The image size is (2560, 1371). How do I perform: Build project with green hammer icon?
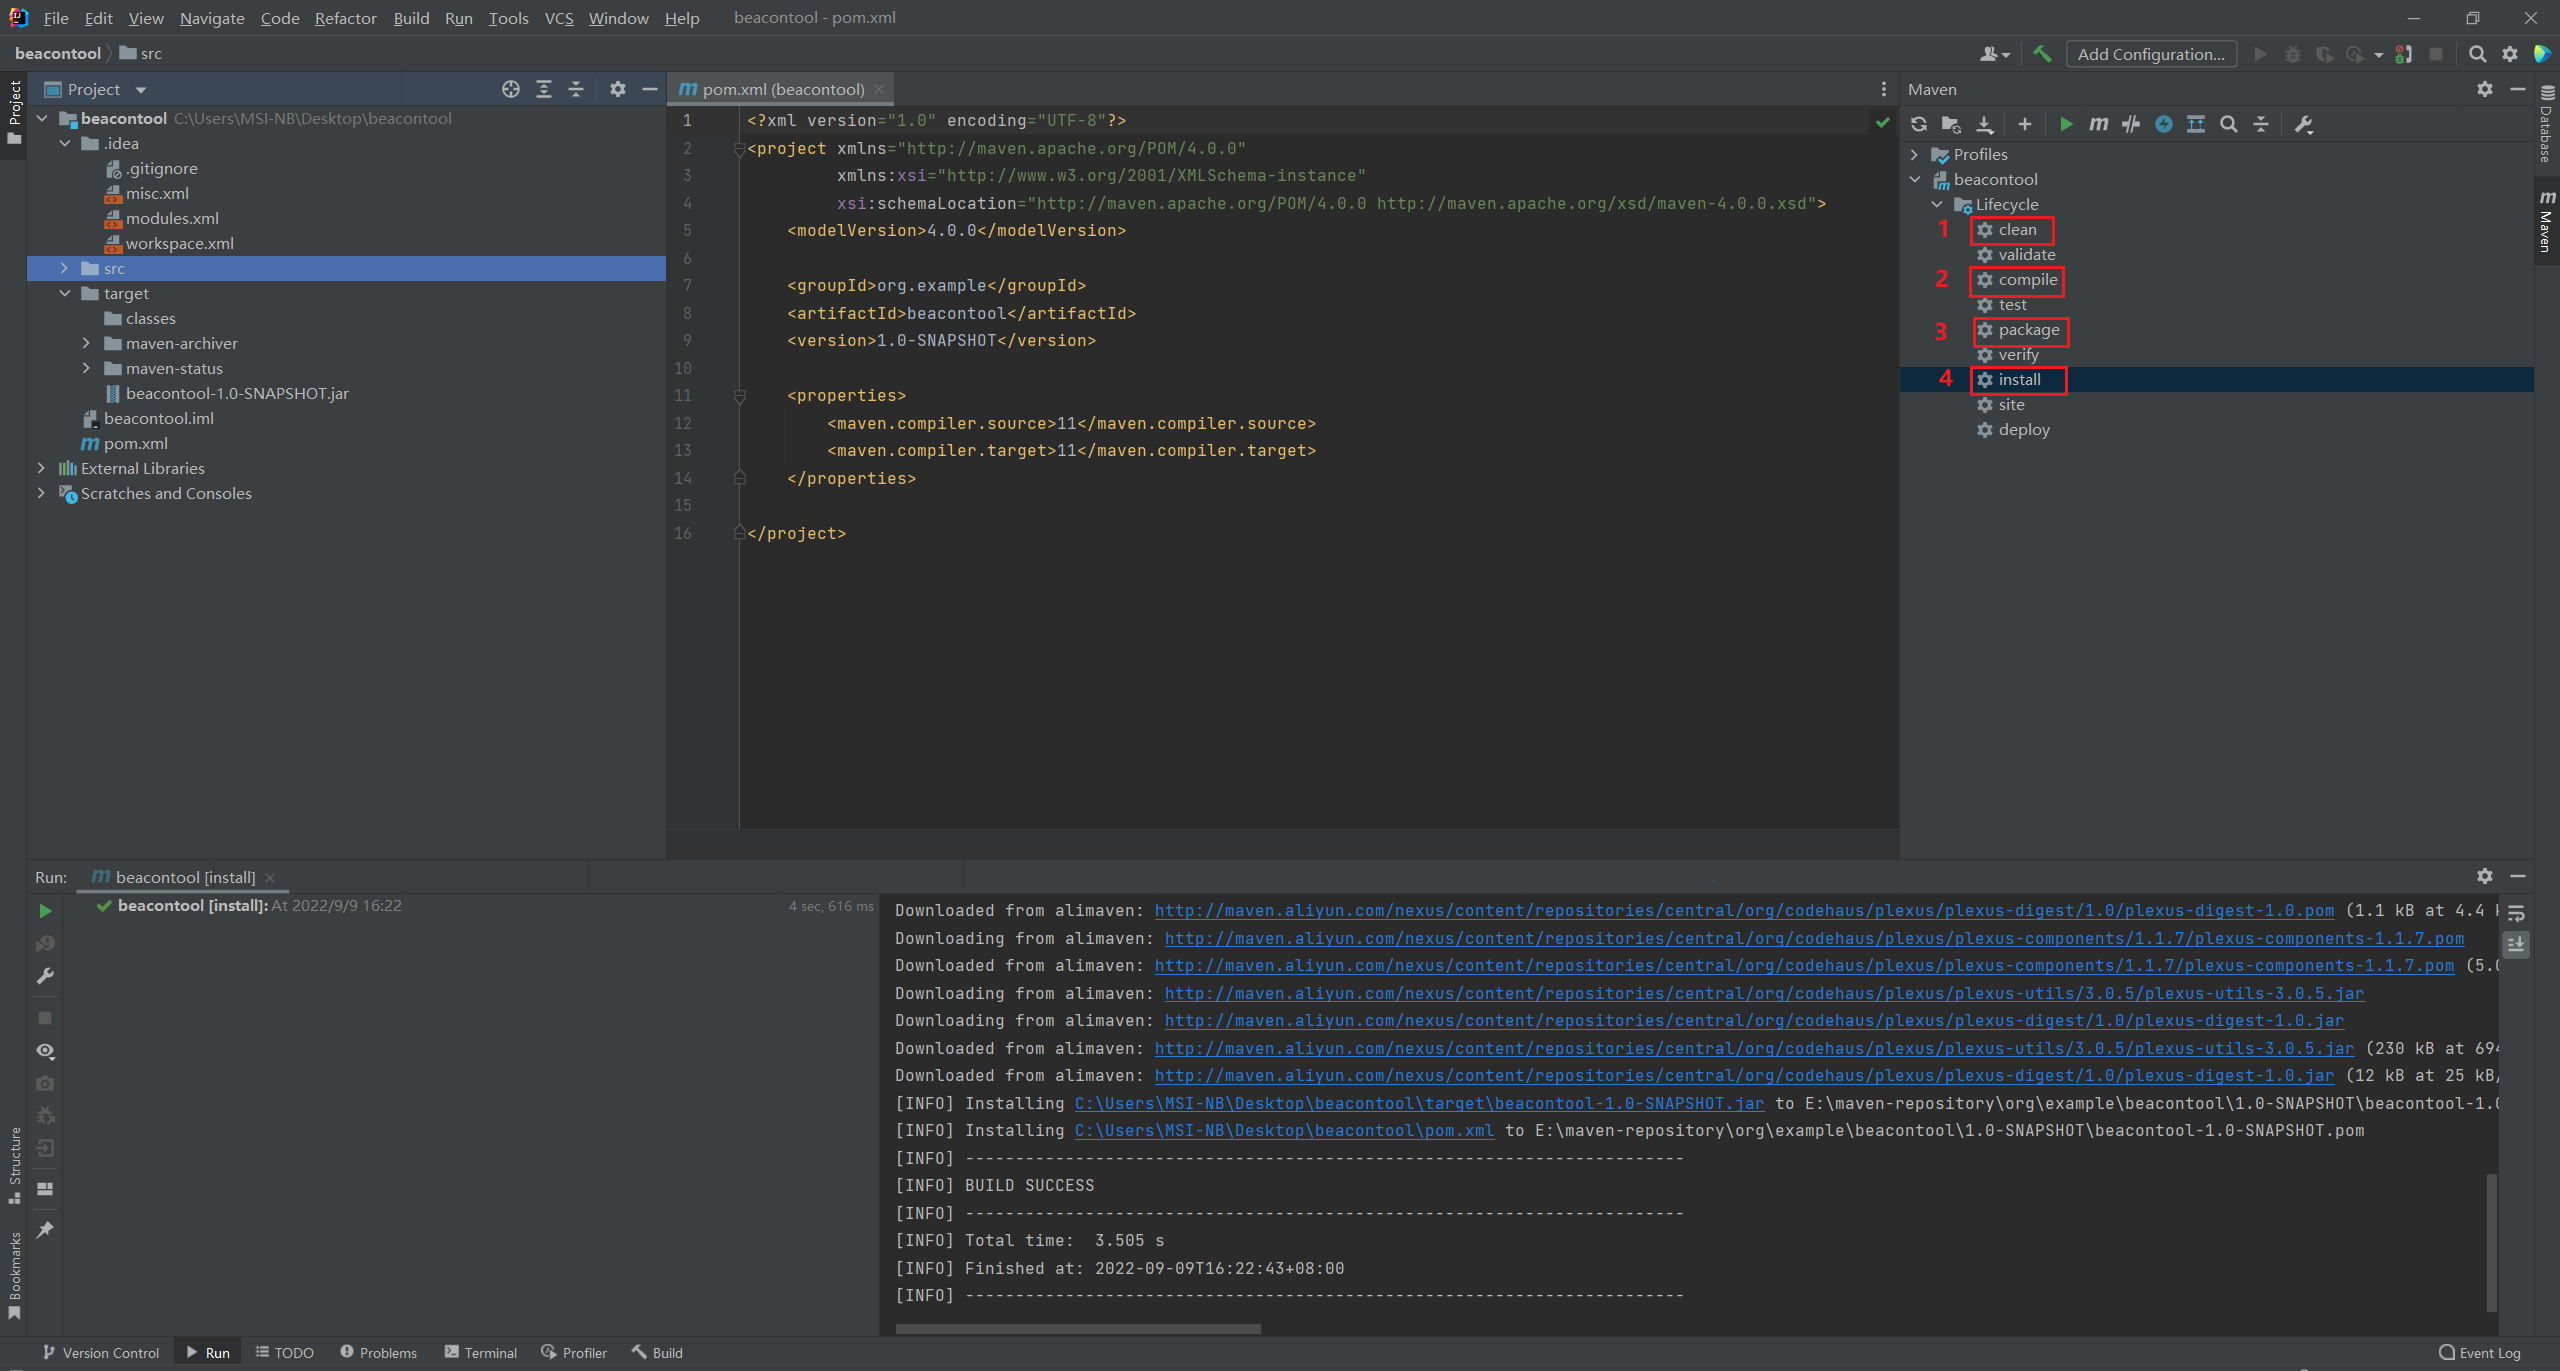pyautogui.click(x=2042, y=54)
